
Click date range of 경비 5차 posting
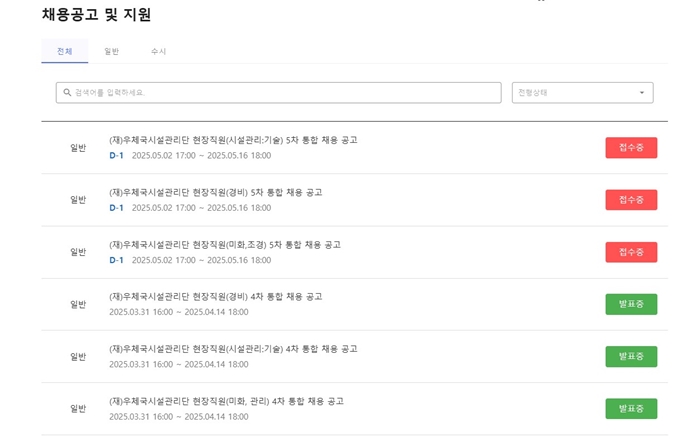pos(201,208)
